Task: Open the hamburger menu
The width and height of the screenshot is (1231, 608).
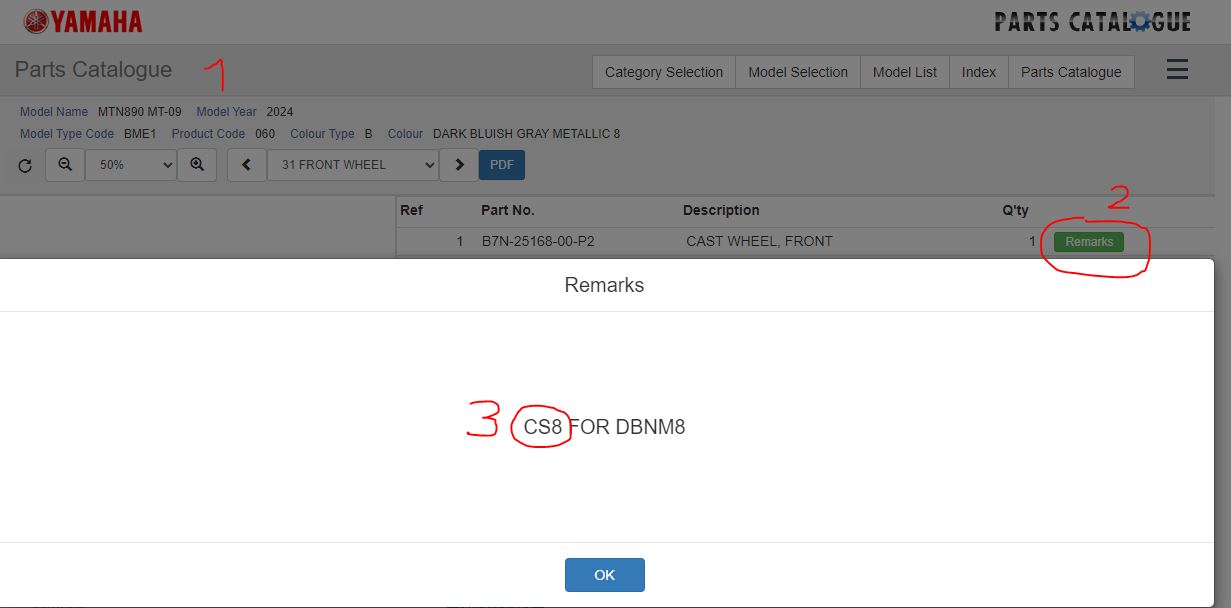Action: 1177,70
